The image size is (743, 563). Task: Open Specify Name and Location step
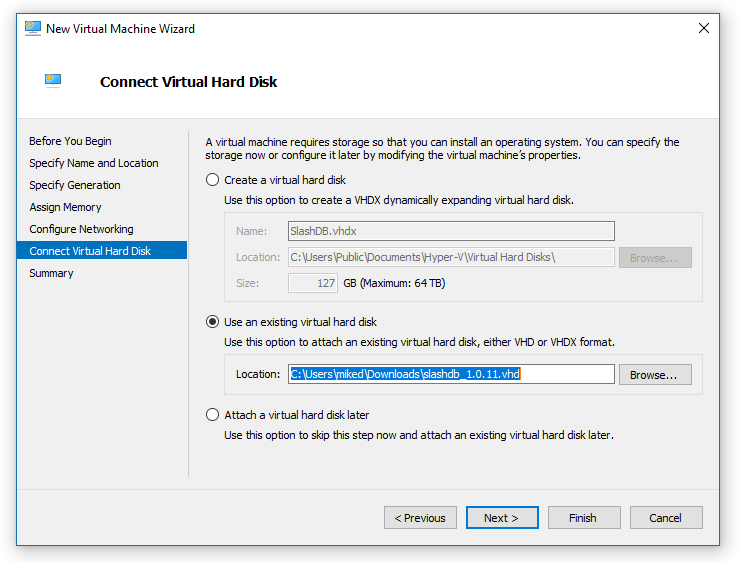93,163
